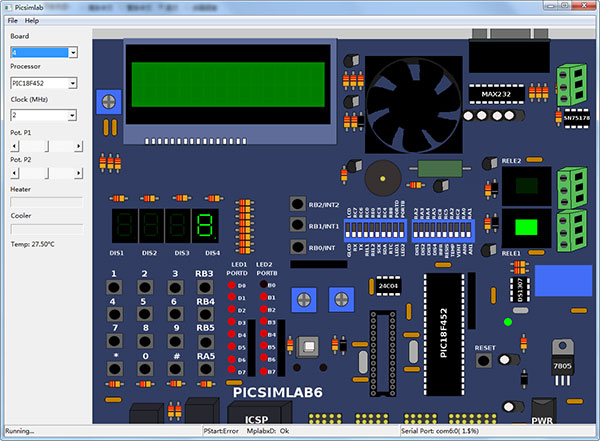Screen dimensions: 600x441
Task: Click right arrow of Pot. P1
Action: coord(78,146)
